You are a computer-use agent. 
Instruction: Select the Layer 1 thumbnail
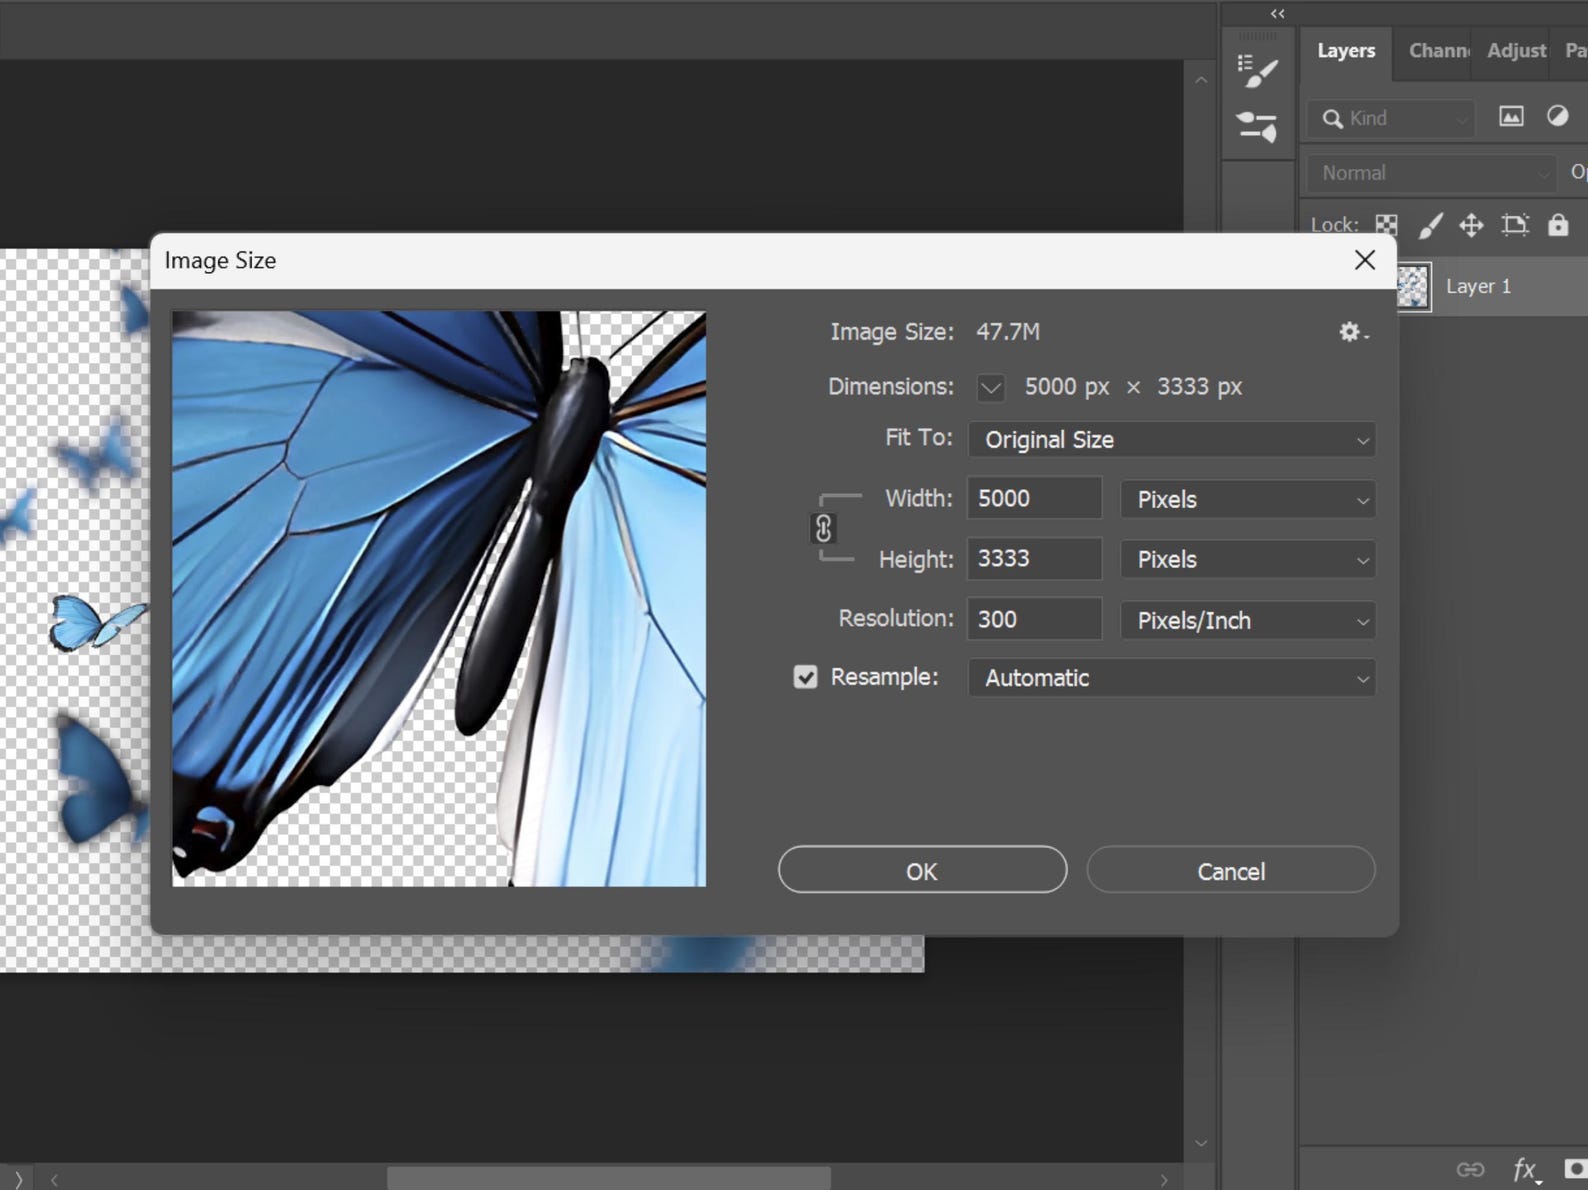(x=1413, y=287)
